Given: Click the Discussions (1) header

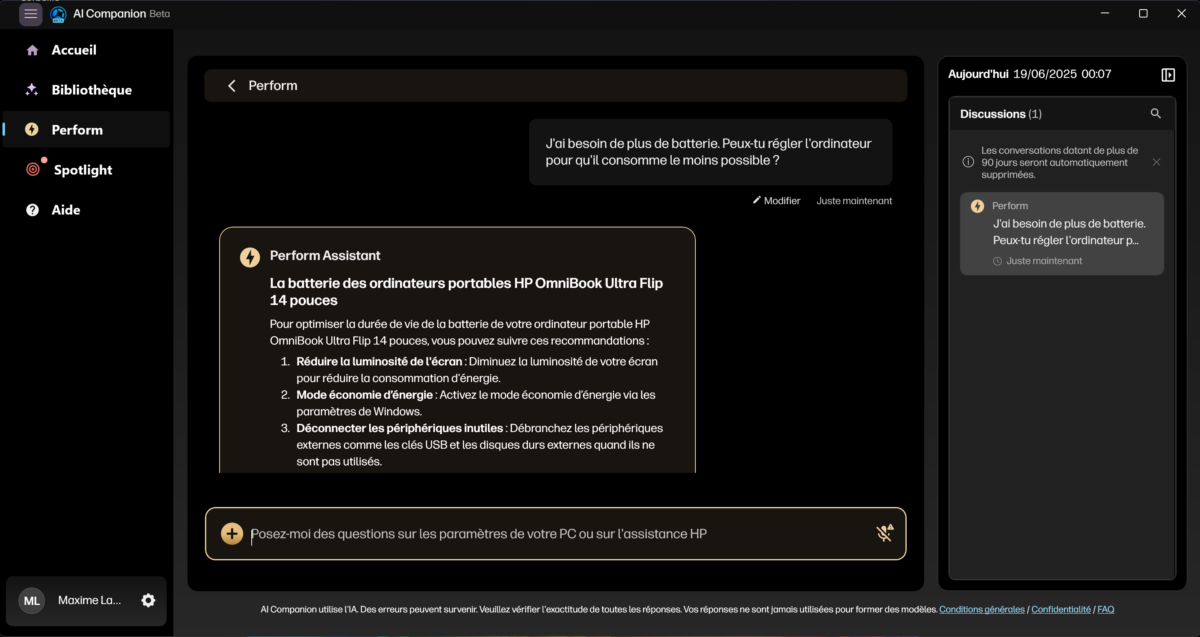Looking at the screenshot, I should pos(1001,114).
